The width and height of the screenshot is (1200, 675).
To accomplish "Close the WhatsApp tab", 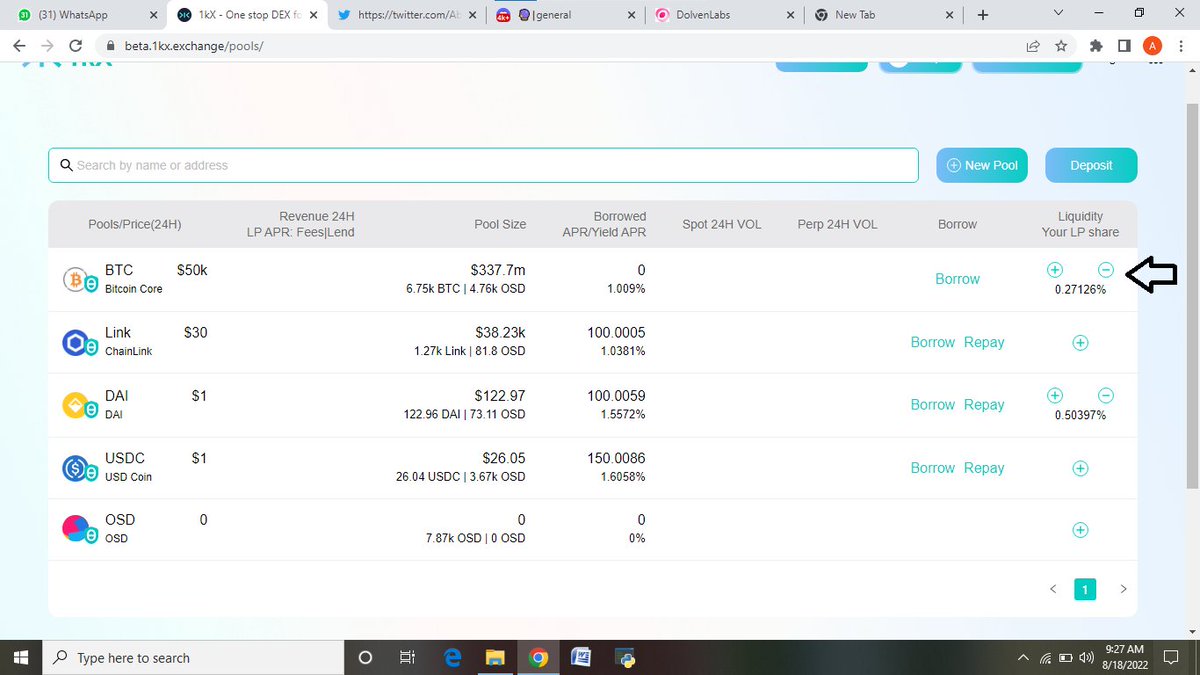I will click(151, 15).
